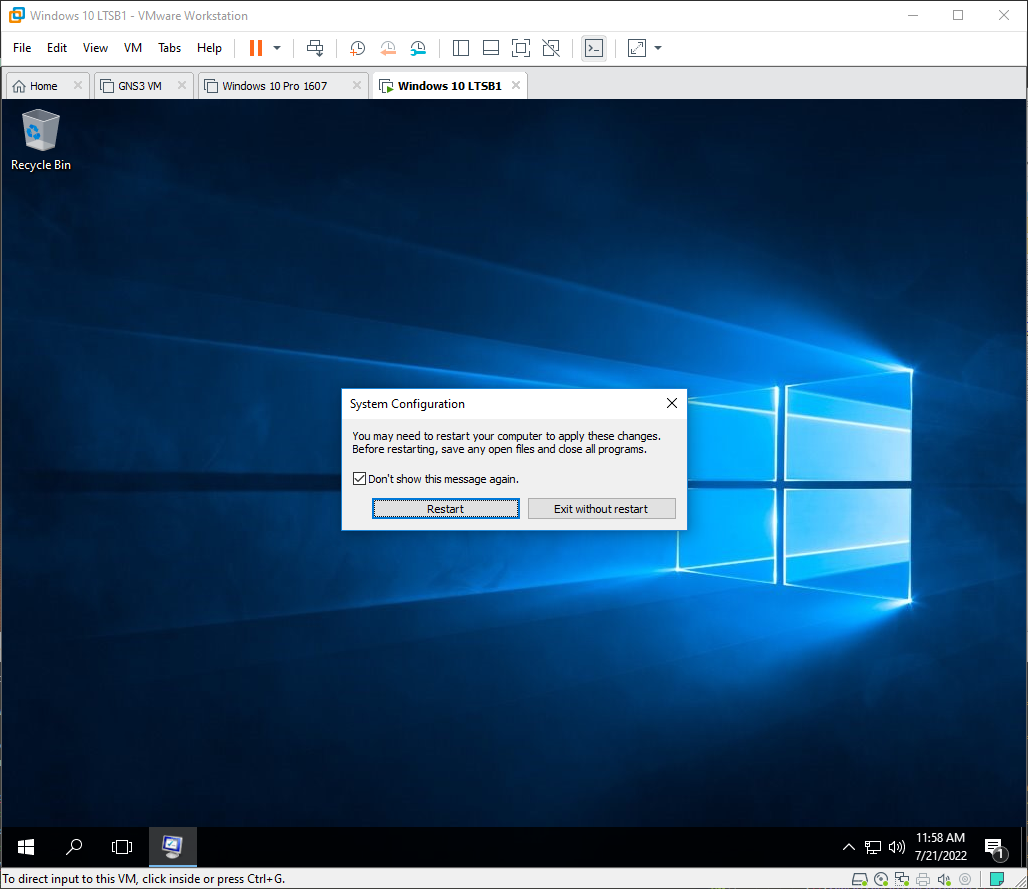Uncheck "Don't show this message again"
This screenshot has height=889, width=1028.
point(359,479)
